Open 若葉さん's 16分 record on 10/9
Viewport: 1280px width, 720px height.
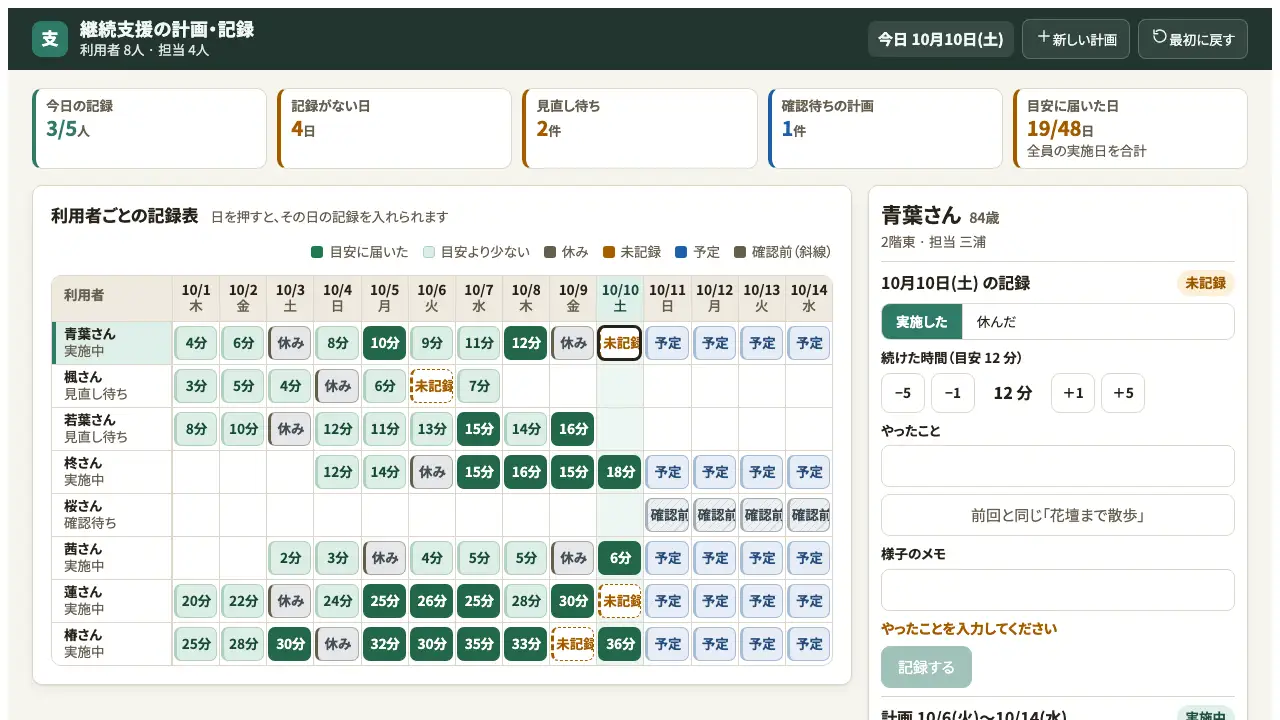click(573, 429)
